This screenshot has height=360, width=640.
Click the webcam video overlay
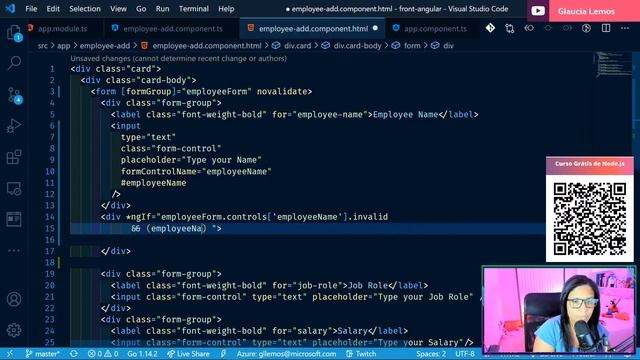559,310
